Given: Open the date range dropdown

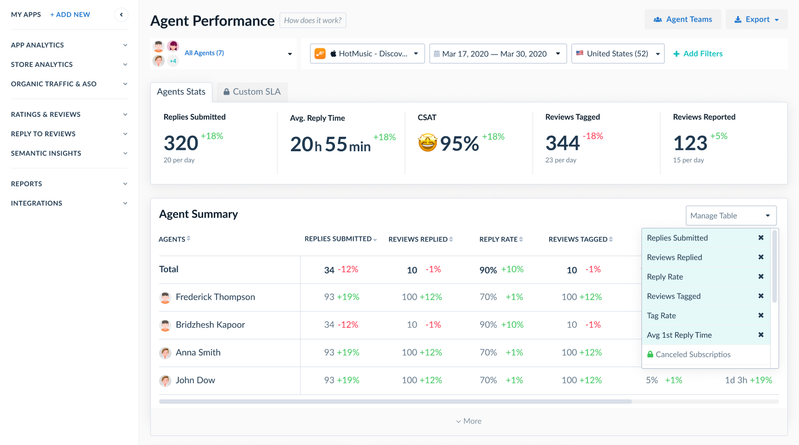Looking at the screenshot, I should coord(496,54).
